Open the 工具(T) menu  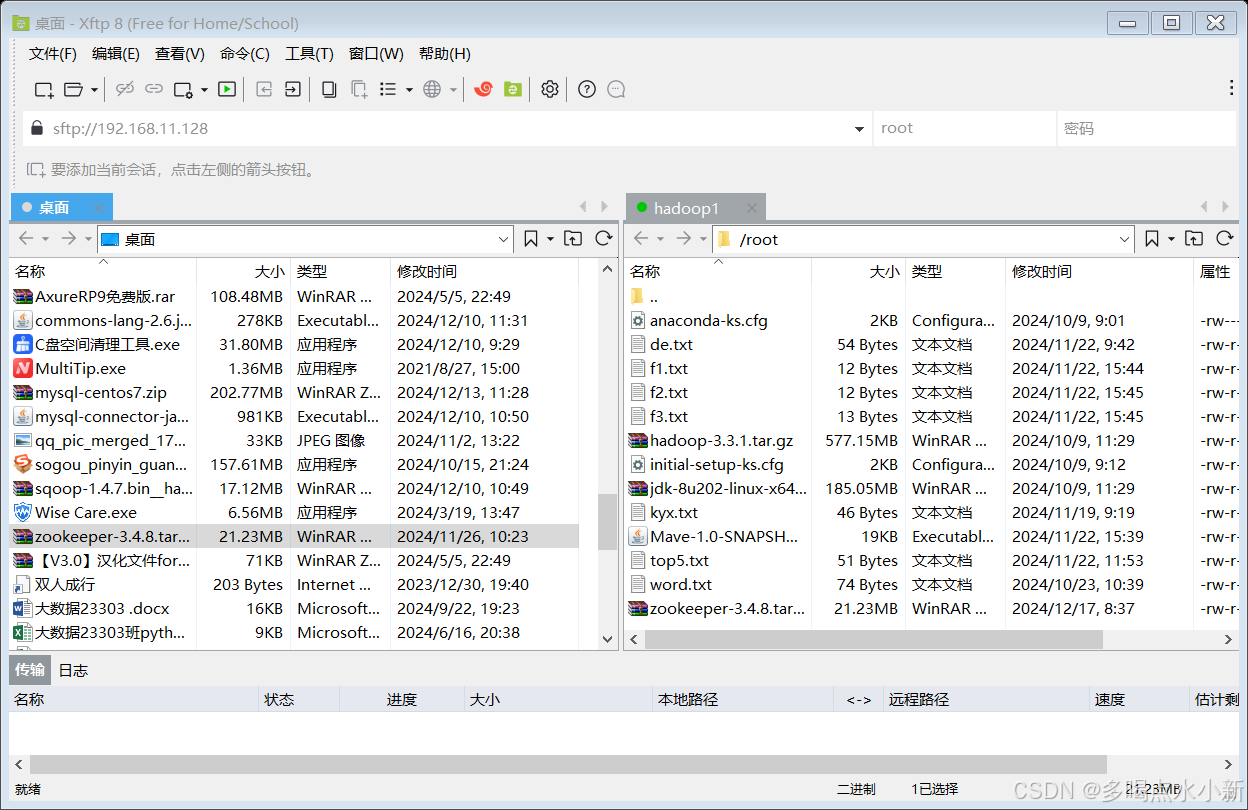pos(309,54)
